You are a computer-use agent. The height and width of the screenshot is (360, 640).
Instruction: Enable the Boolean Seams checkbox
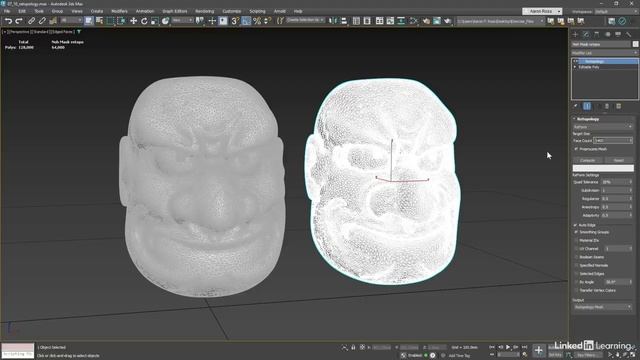click(x=577, y=257)
